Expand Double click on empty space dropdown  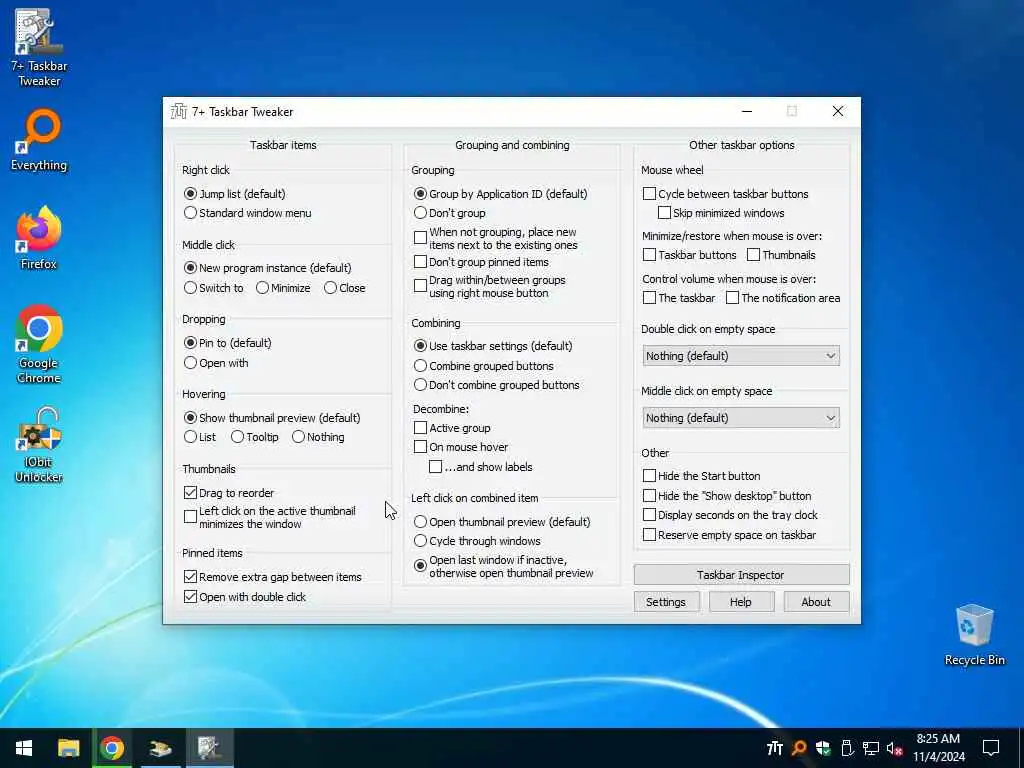[x=741, y=356]
